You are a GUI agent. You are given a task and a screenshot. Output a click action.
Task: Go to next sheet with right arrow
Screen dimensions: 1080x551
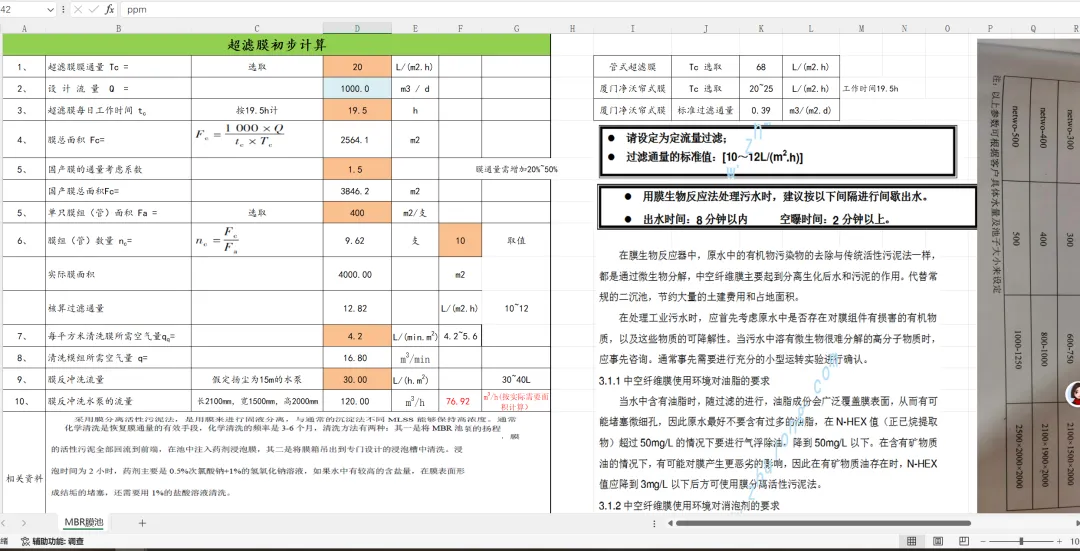pyautogui.click(x=24, y=523)
